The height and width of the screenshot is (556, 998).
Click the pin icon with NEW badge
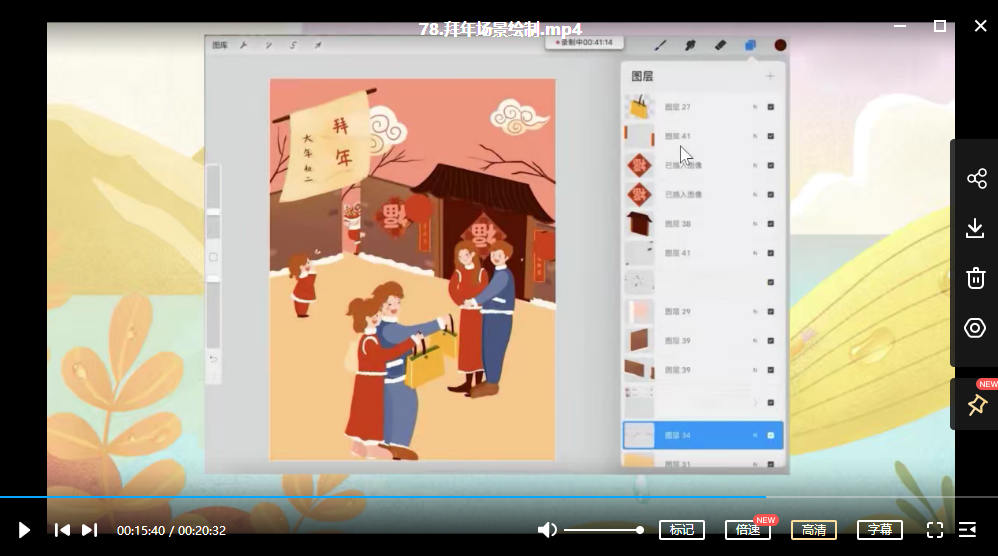click(x=976, y=405)
